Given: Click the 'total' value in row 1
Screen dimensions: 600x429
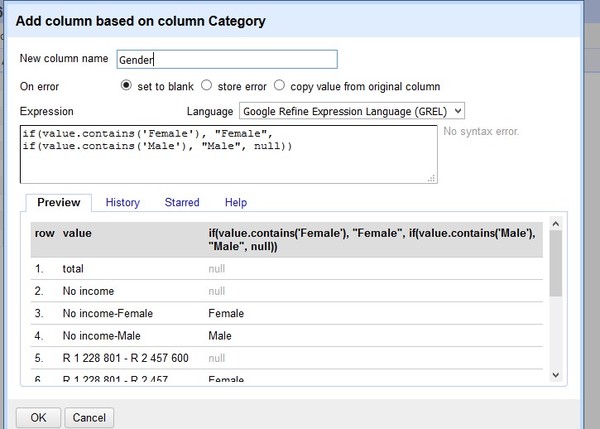Looking at the screenshot, I should tap(73, 269).
